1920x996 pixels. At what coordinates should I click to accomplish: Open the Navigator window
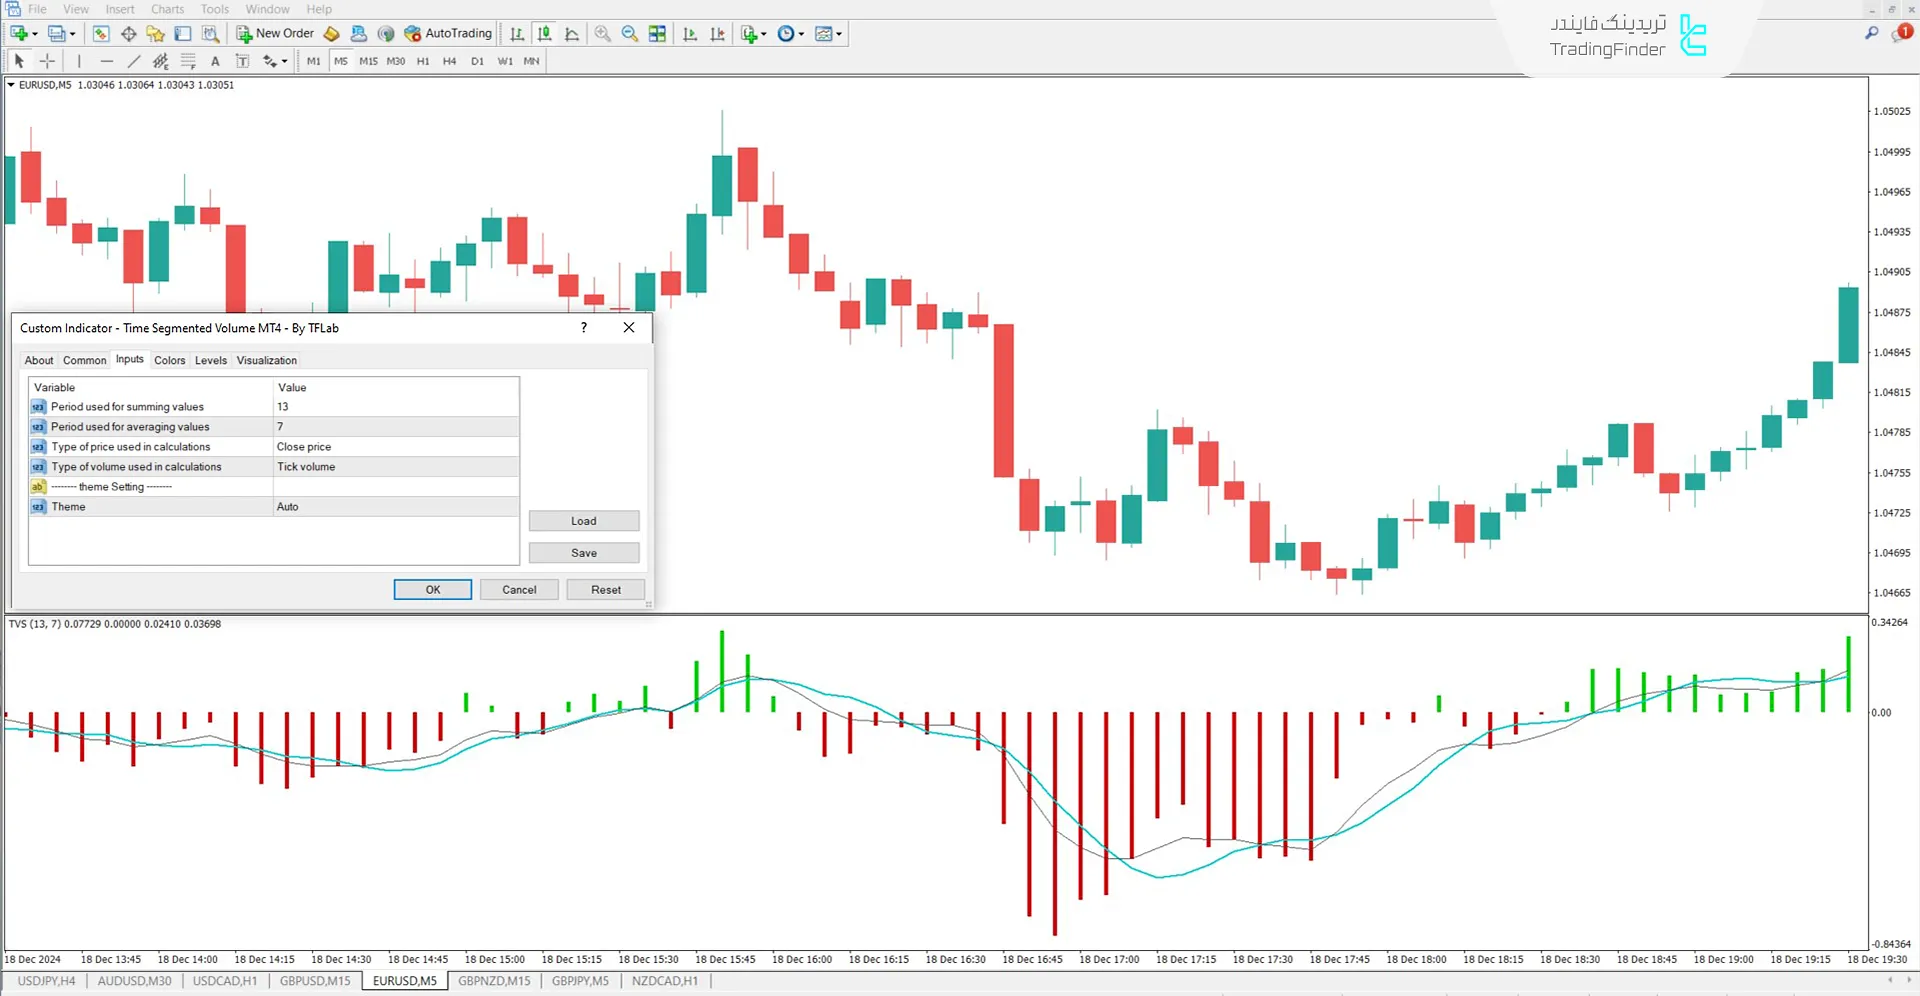tap(155, 33)
